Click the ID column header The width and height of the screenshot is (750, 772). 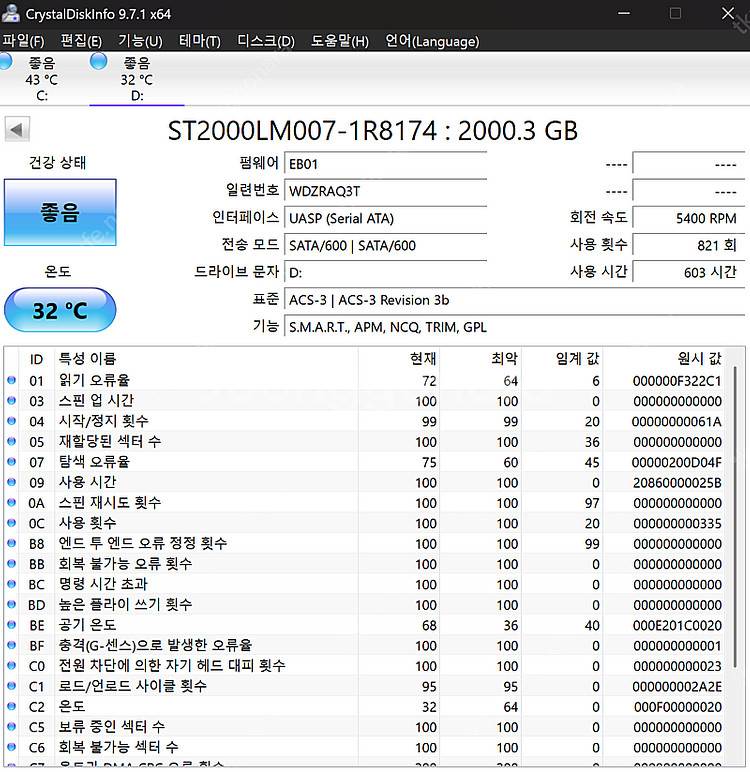(x=36, y=359)
